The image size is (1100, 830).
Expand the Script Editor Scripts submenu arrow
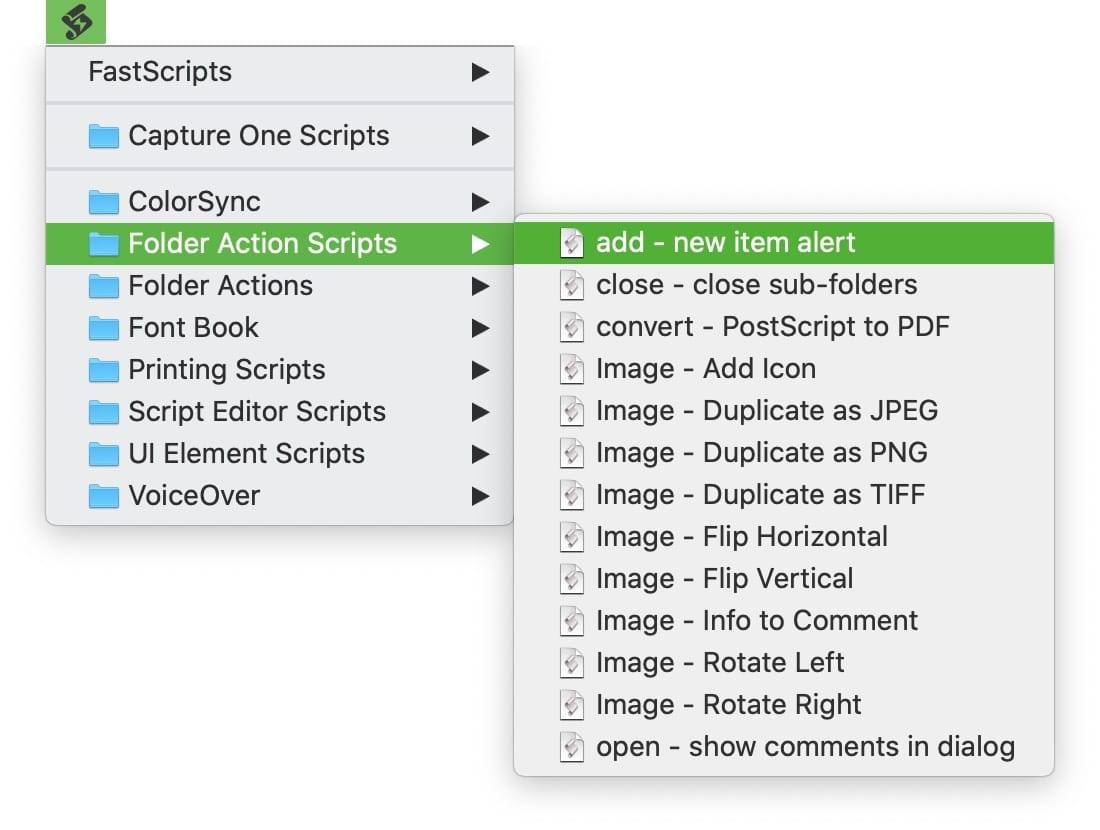[x=481, y=412]
